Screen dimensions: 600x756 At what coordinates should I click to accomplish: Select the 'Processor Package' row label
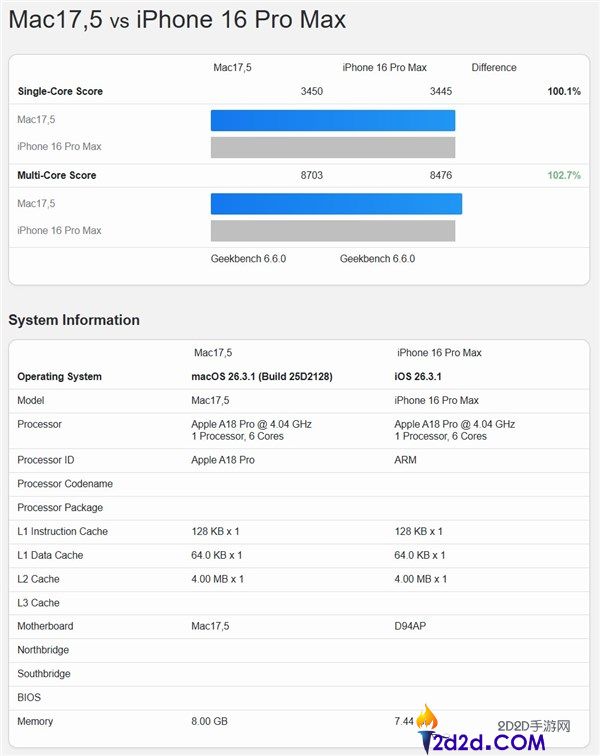tap(60, 508)
